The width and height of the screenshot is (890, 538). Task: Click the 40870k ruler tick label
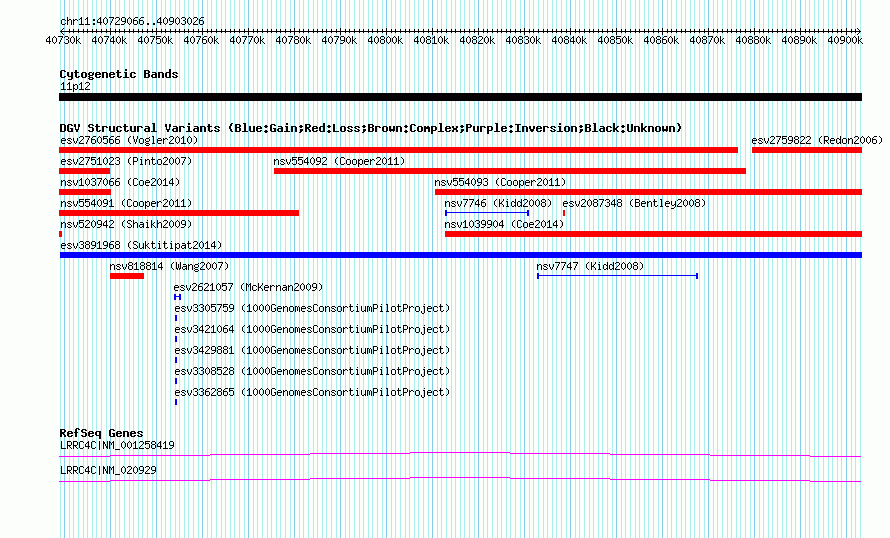pos(707,40)
